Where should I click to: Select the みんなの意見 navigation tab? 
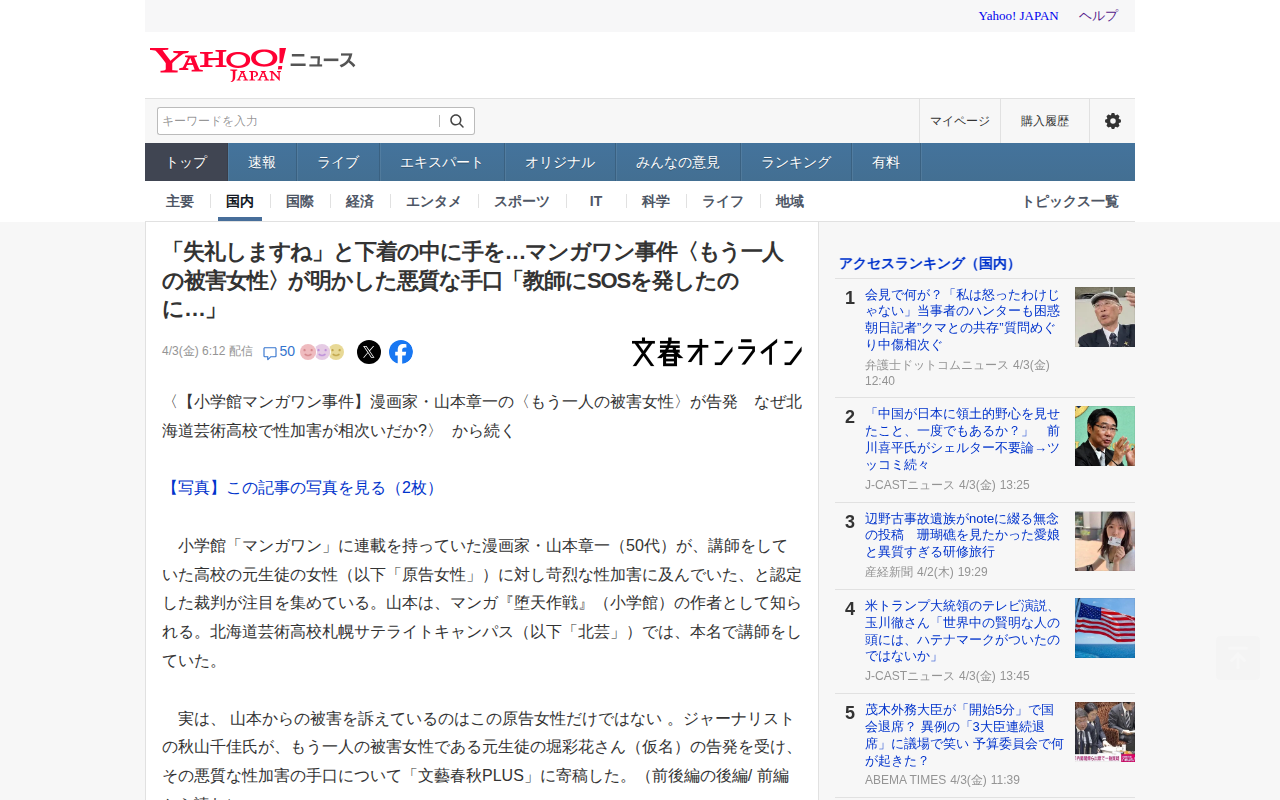pyautogui.click(x=678, y=162)
